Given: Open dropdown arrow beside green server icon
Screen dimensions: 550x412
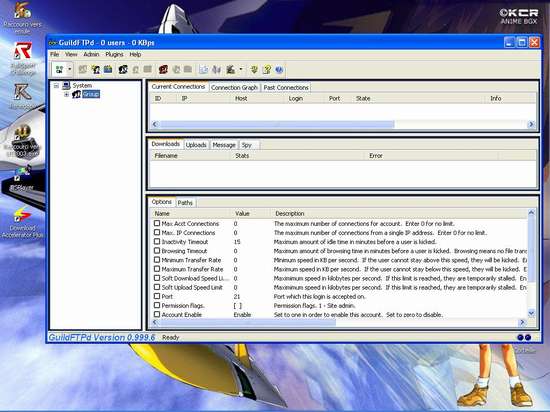Looking at the screenshot, I should point(69,69).
